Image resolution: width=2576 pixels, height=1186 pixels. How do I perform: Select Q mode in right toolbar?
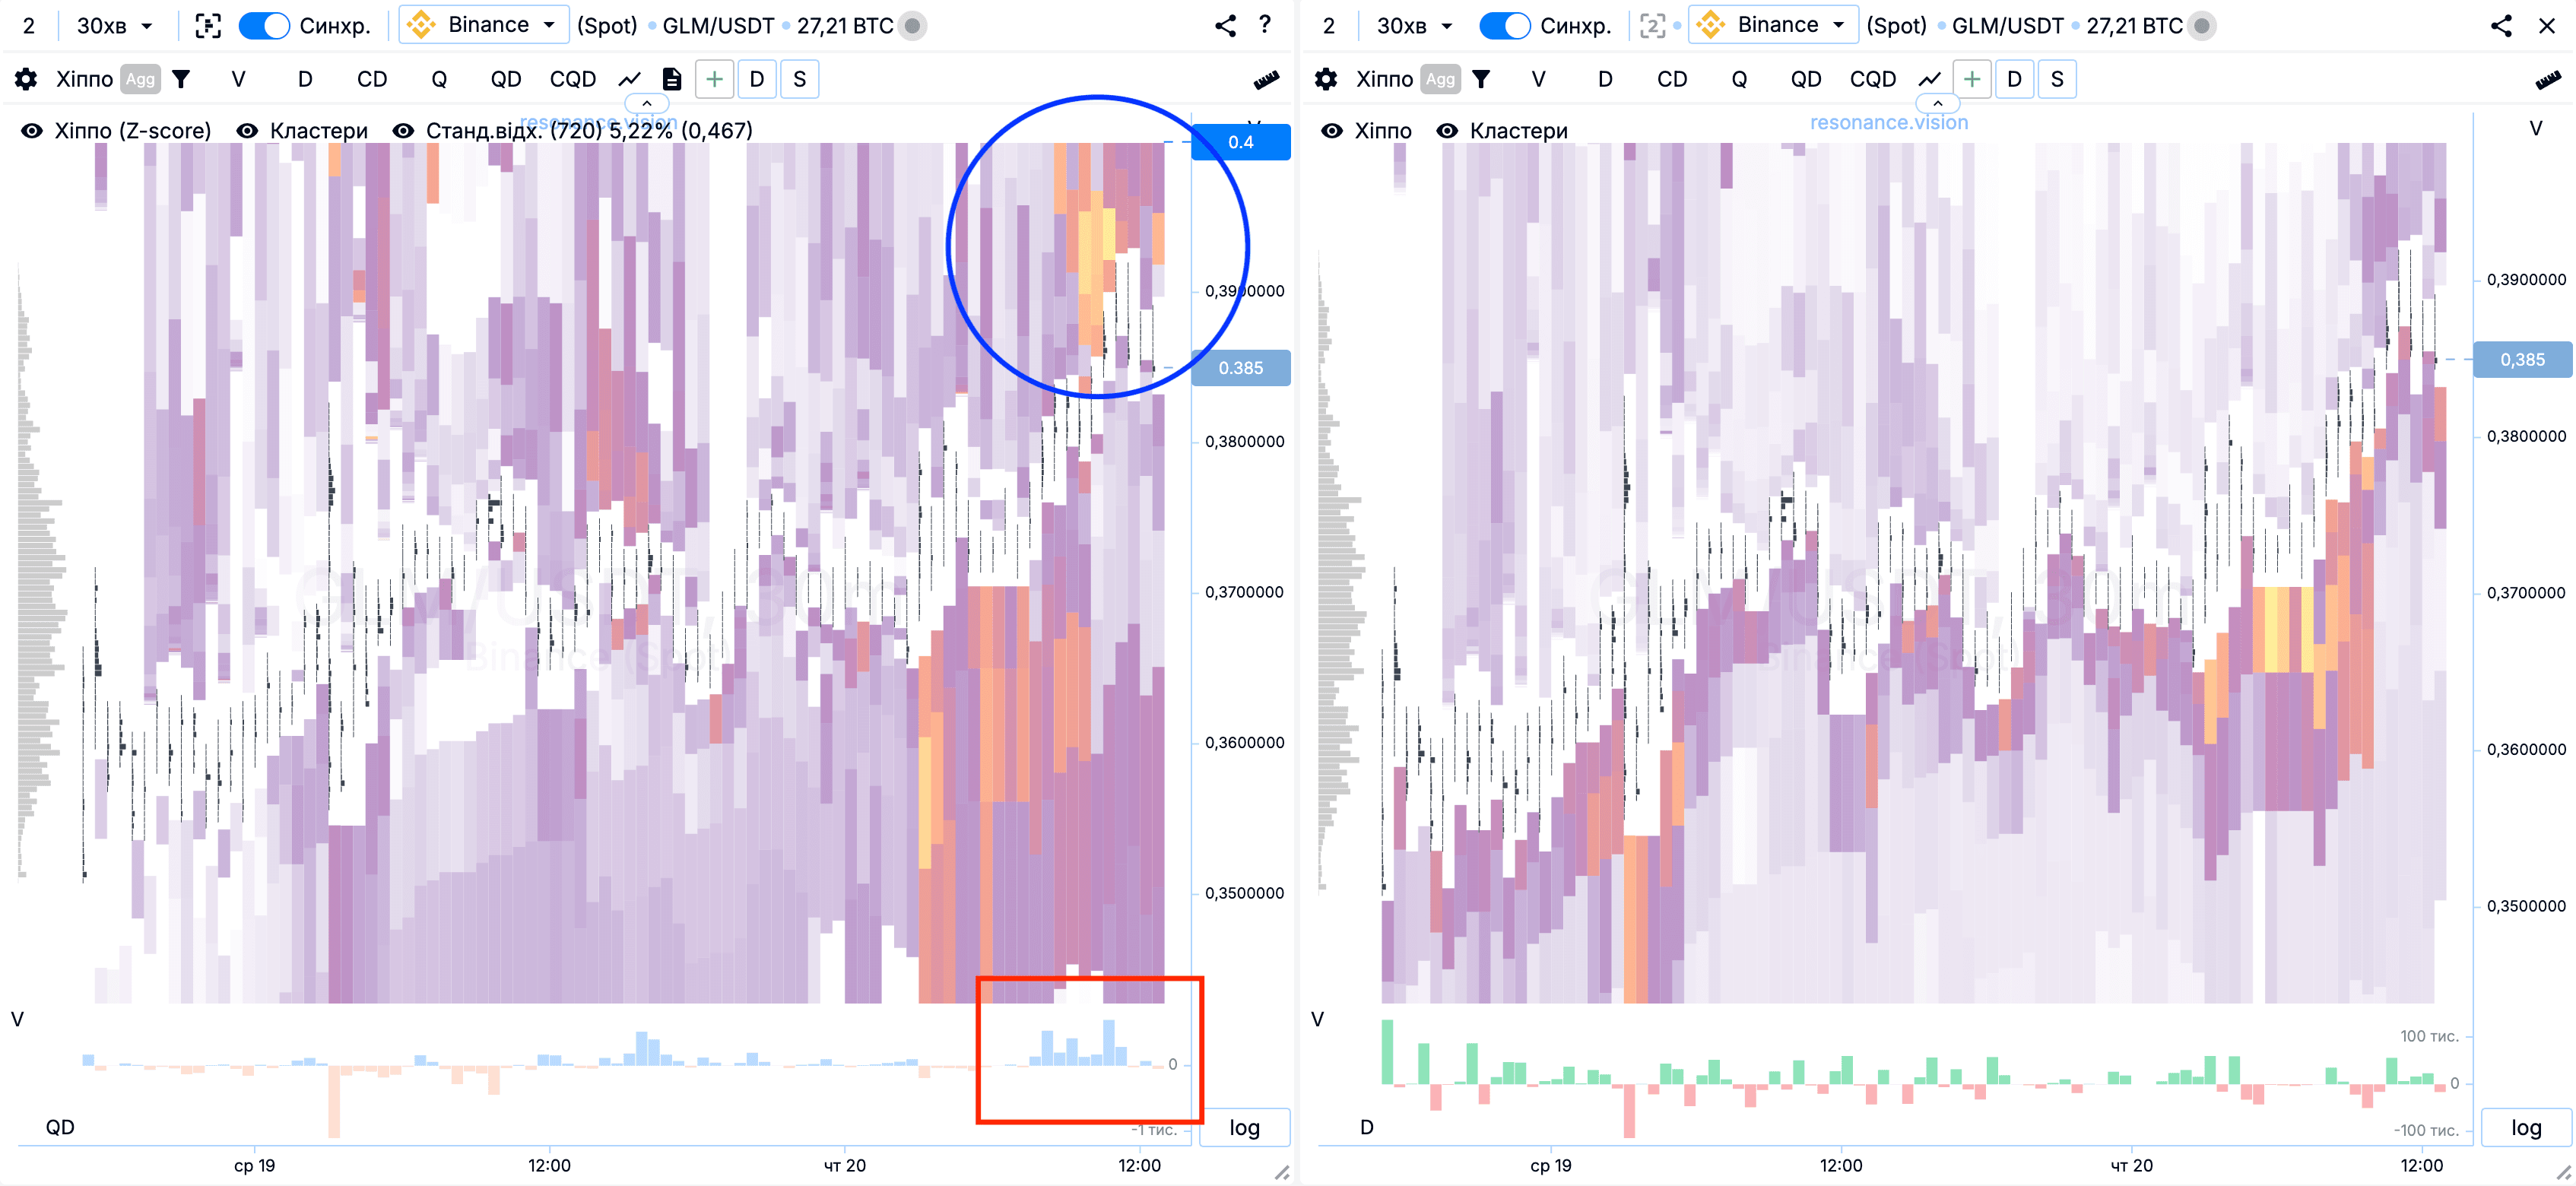click(x=1739, y=79)
